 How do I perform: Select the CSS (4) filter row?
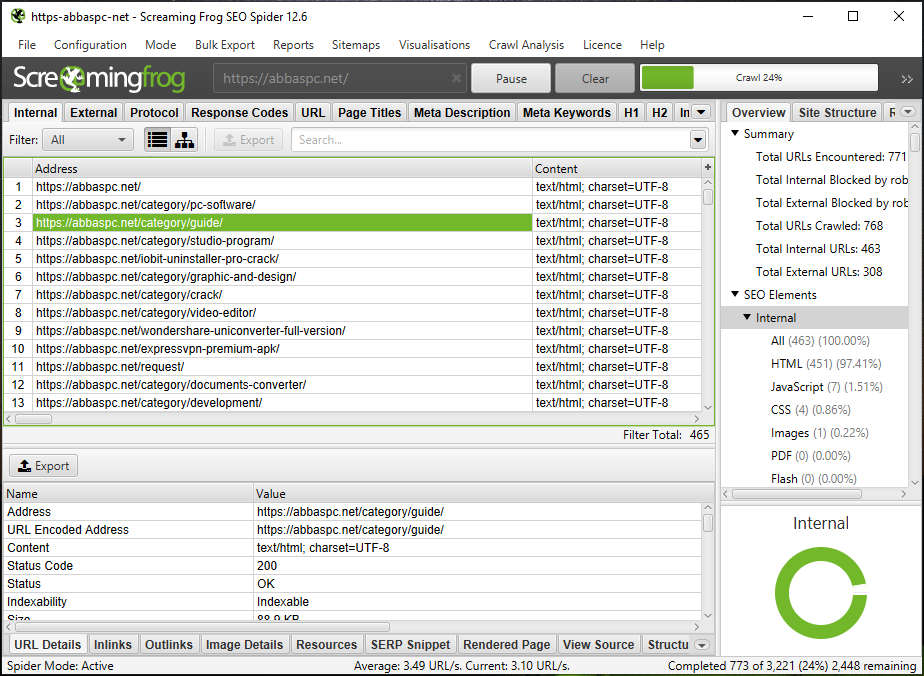click(810, 410)
